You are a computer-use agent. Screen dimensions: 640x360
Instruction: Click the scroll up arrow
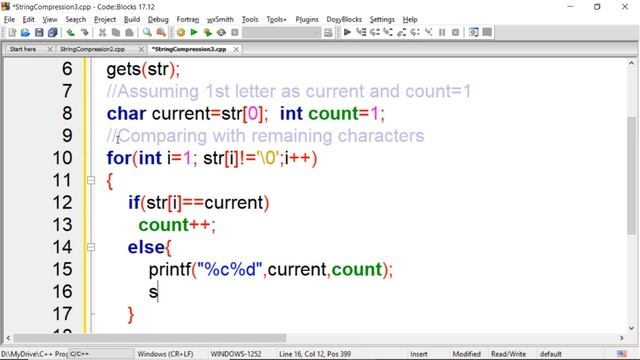coord(631,63)
